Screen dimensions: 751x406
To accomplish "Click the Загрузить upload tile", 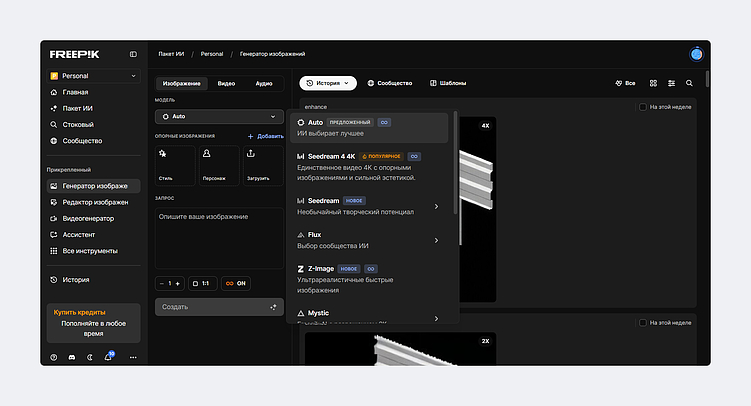I will point(263,166).
